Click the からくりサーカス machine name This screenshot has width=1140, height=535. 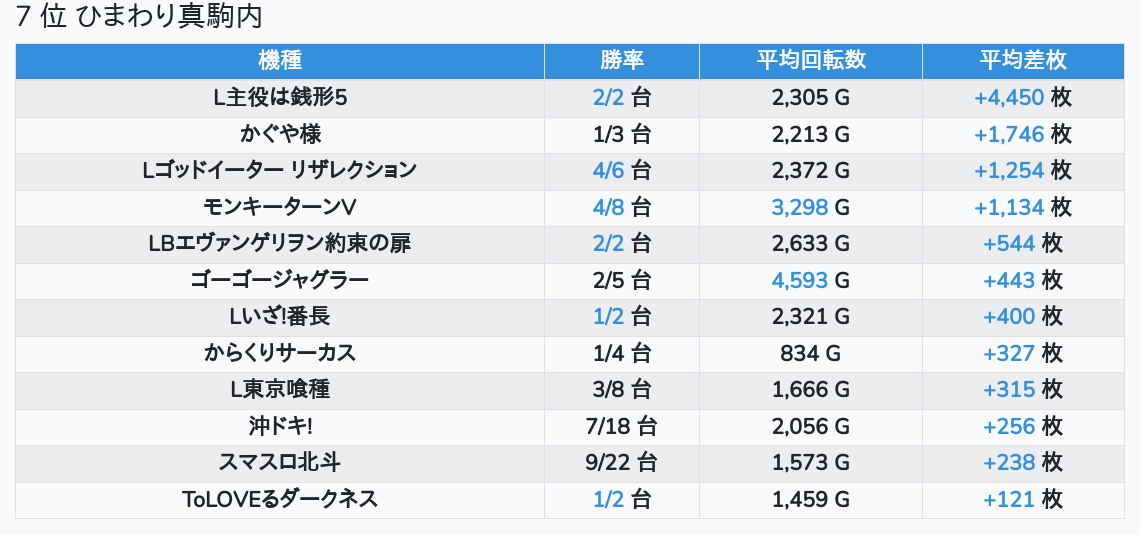click(x=280, y=353)
